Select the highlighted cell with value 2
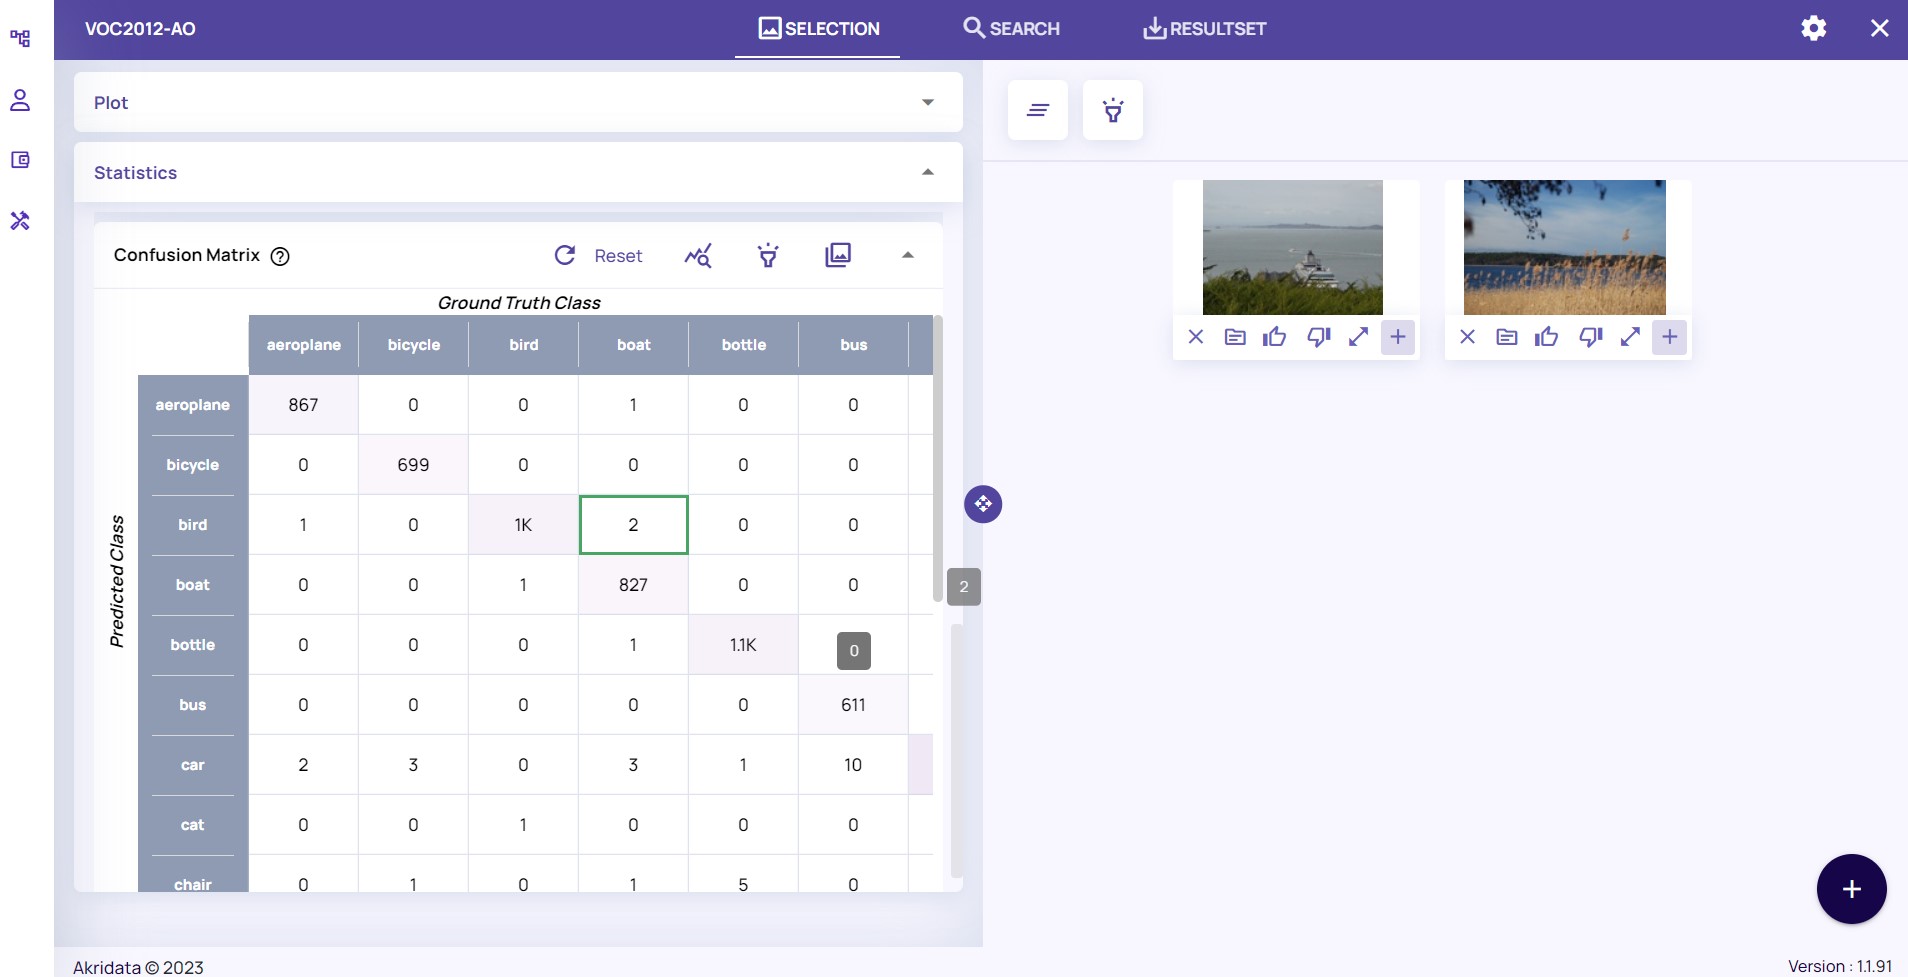This screenshot has width=1908, height=977. pos(633,525)
